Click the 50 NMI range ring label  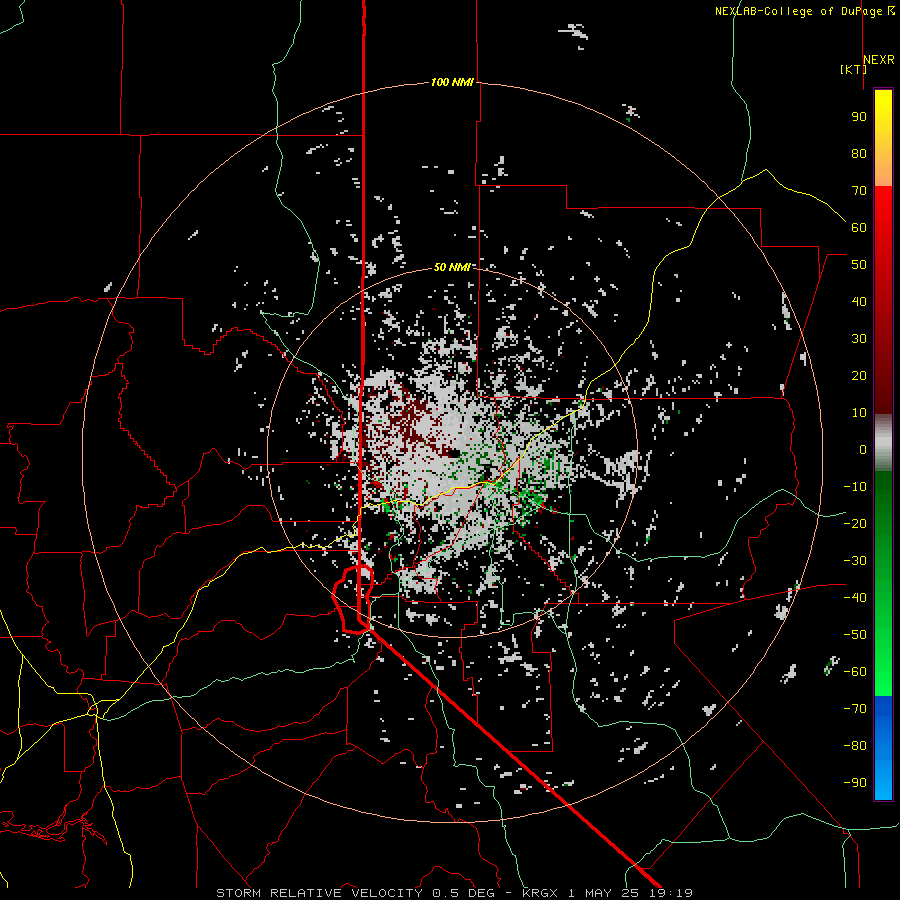(452, 267)
